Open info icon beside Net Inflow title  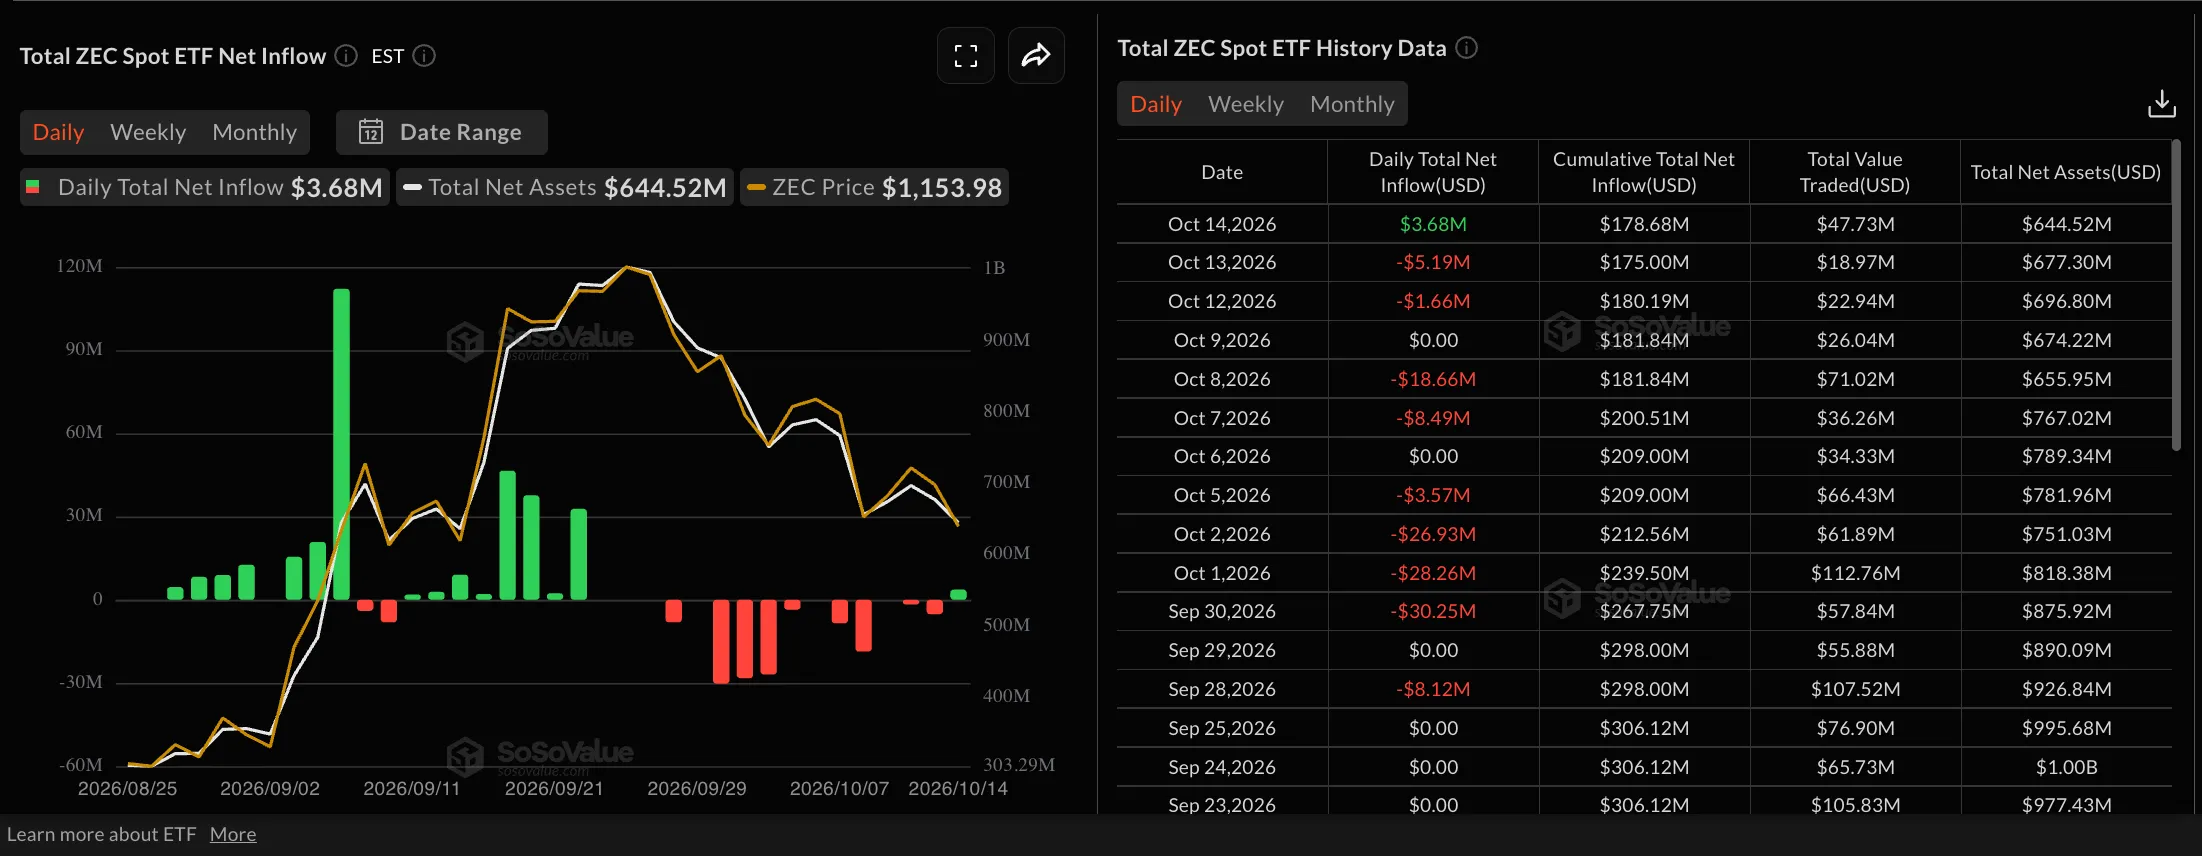tap(346, 56)
